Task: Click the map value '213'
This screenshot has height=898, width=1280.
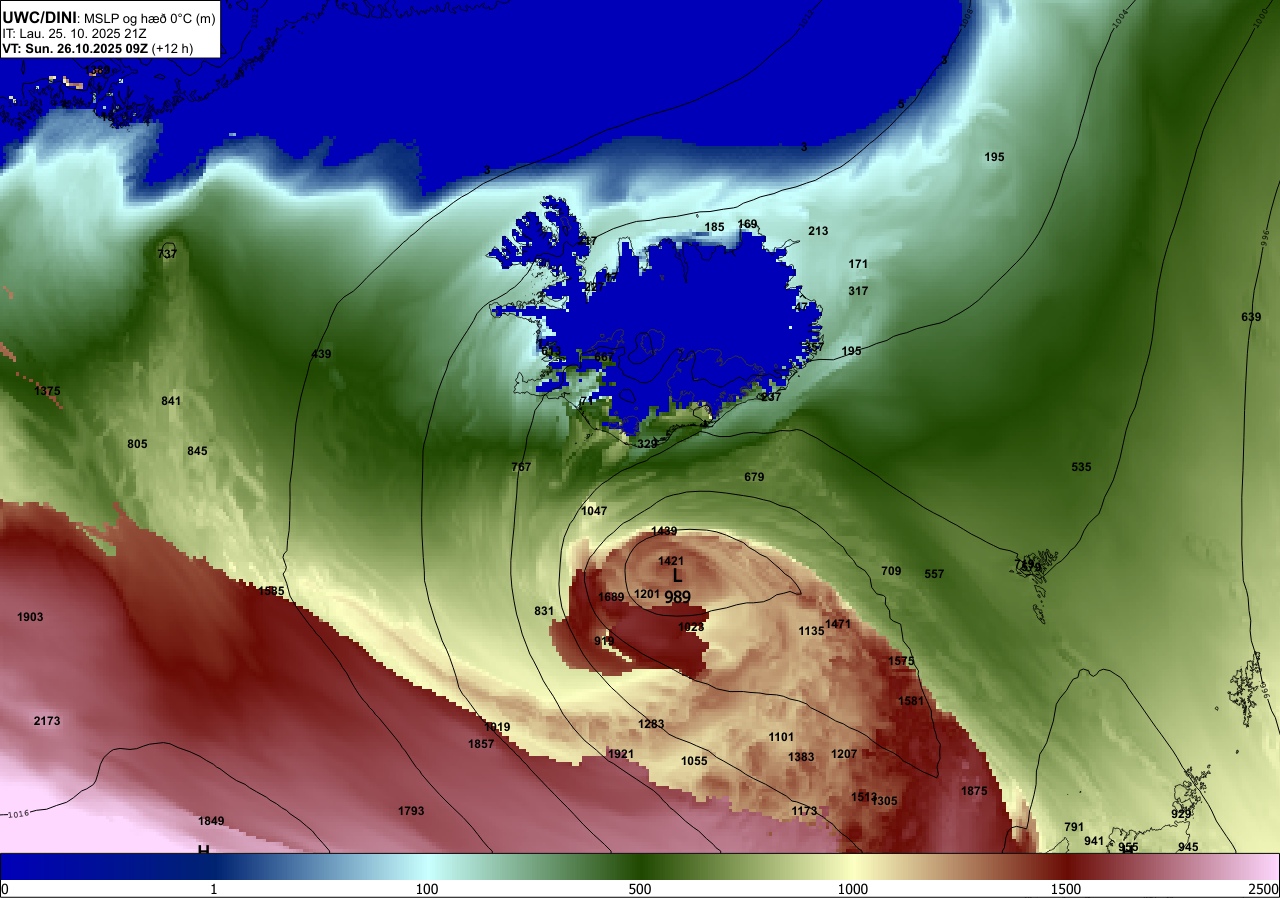Action: pos(818,231)
